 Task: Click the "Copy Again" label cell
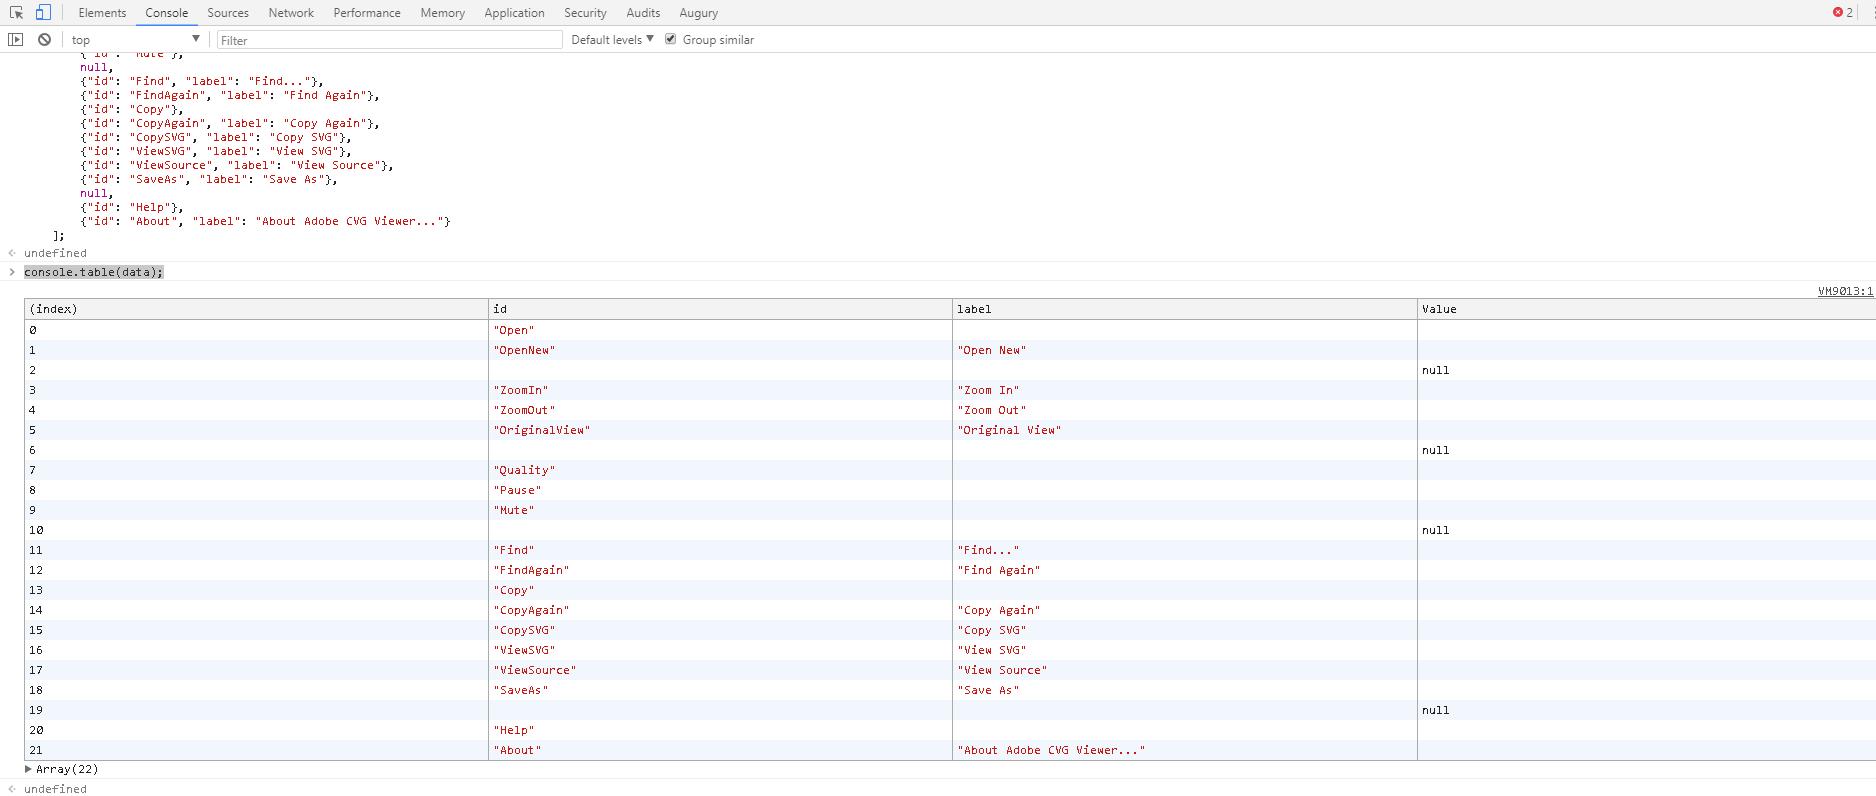(x=1184, y=610)
